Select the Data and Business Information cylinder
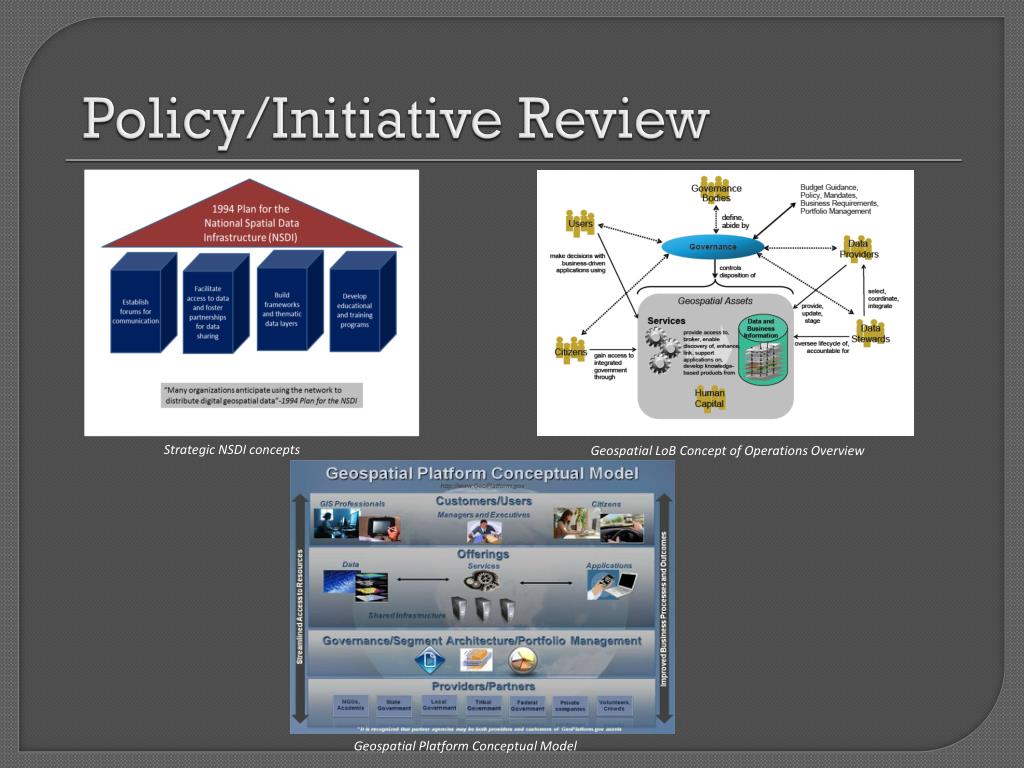Viewport: 1024px width, 768px height. [x=763, y=351]
